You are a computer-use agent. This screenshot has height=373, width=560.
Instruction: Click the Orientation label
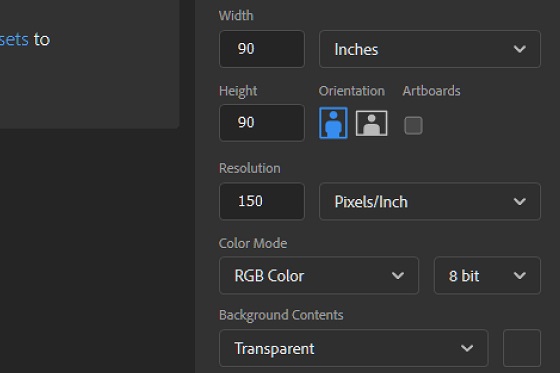coord(352,91)
